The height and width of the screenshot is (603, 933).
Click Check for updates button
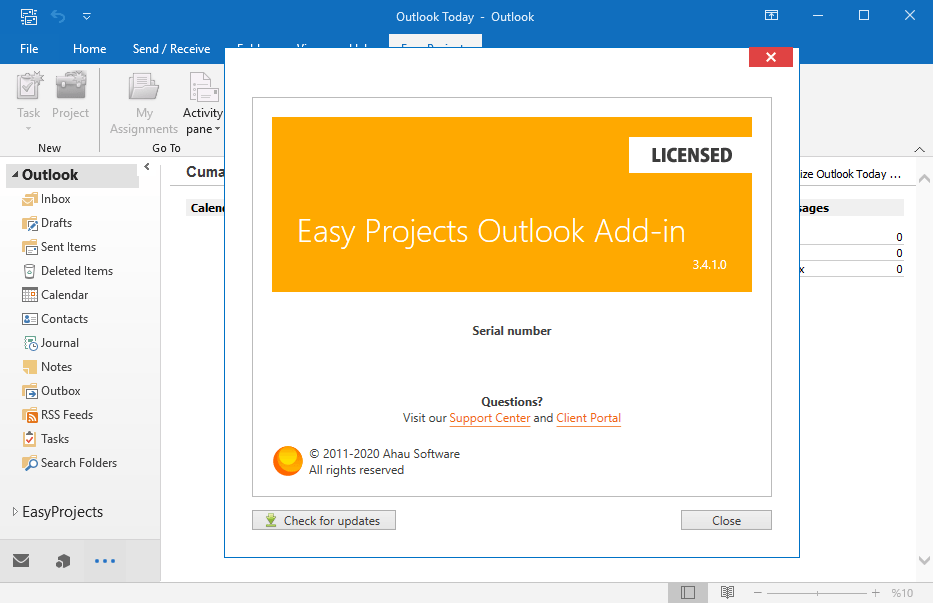click(324, 520)
